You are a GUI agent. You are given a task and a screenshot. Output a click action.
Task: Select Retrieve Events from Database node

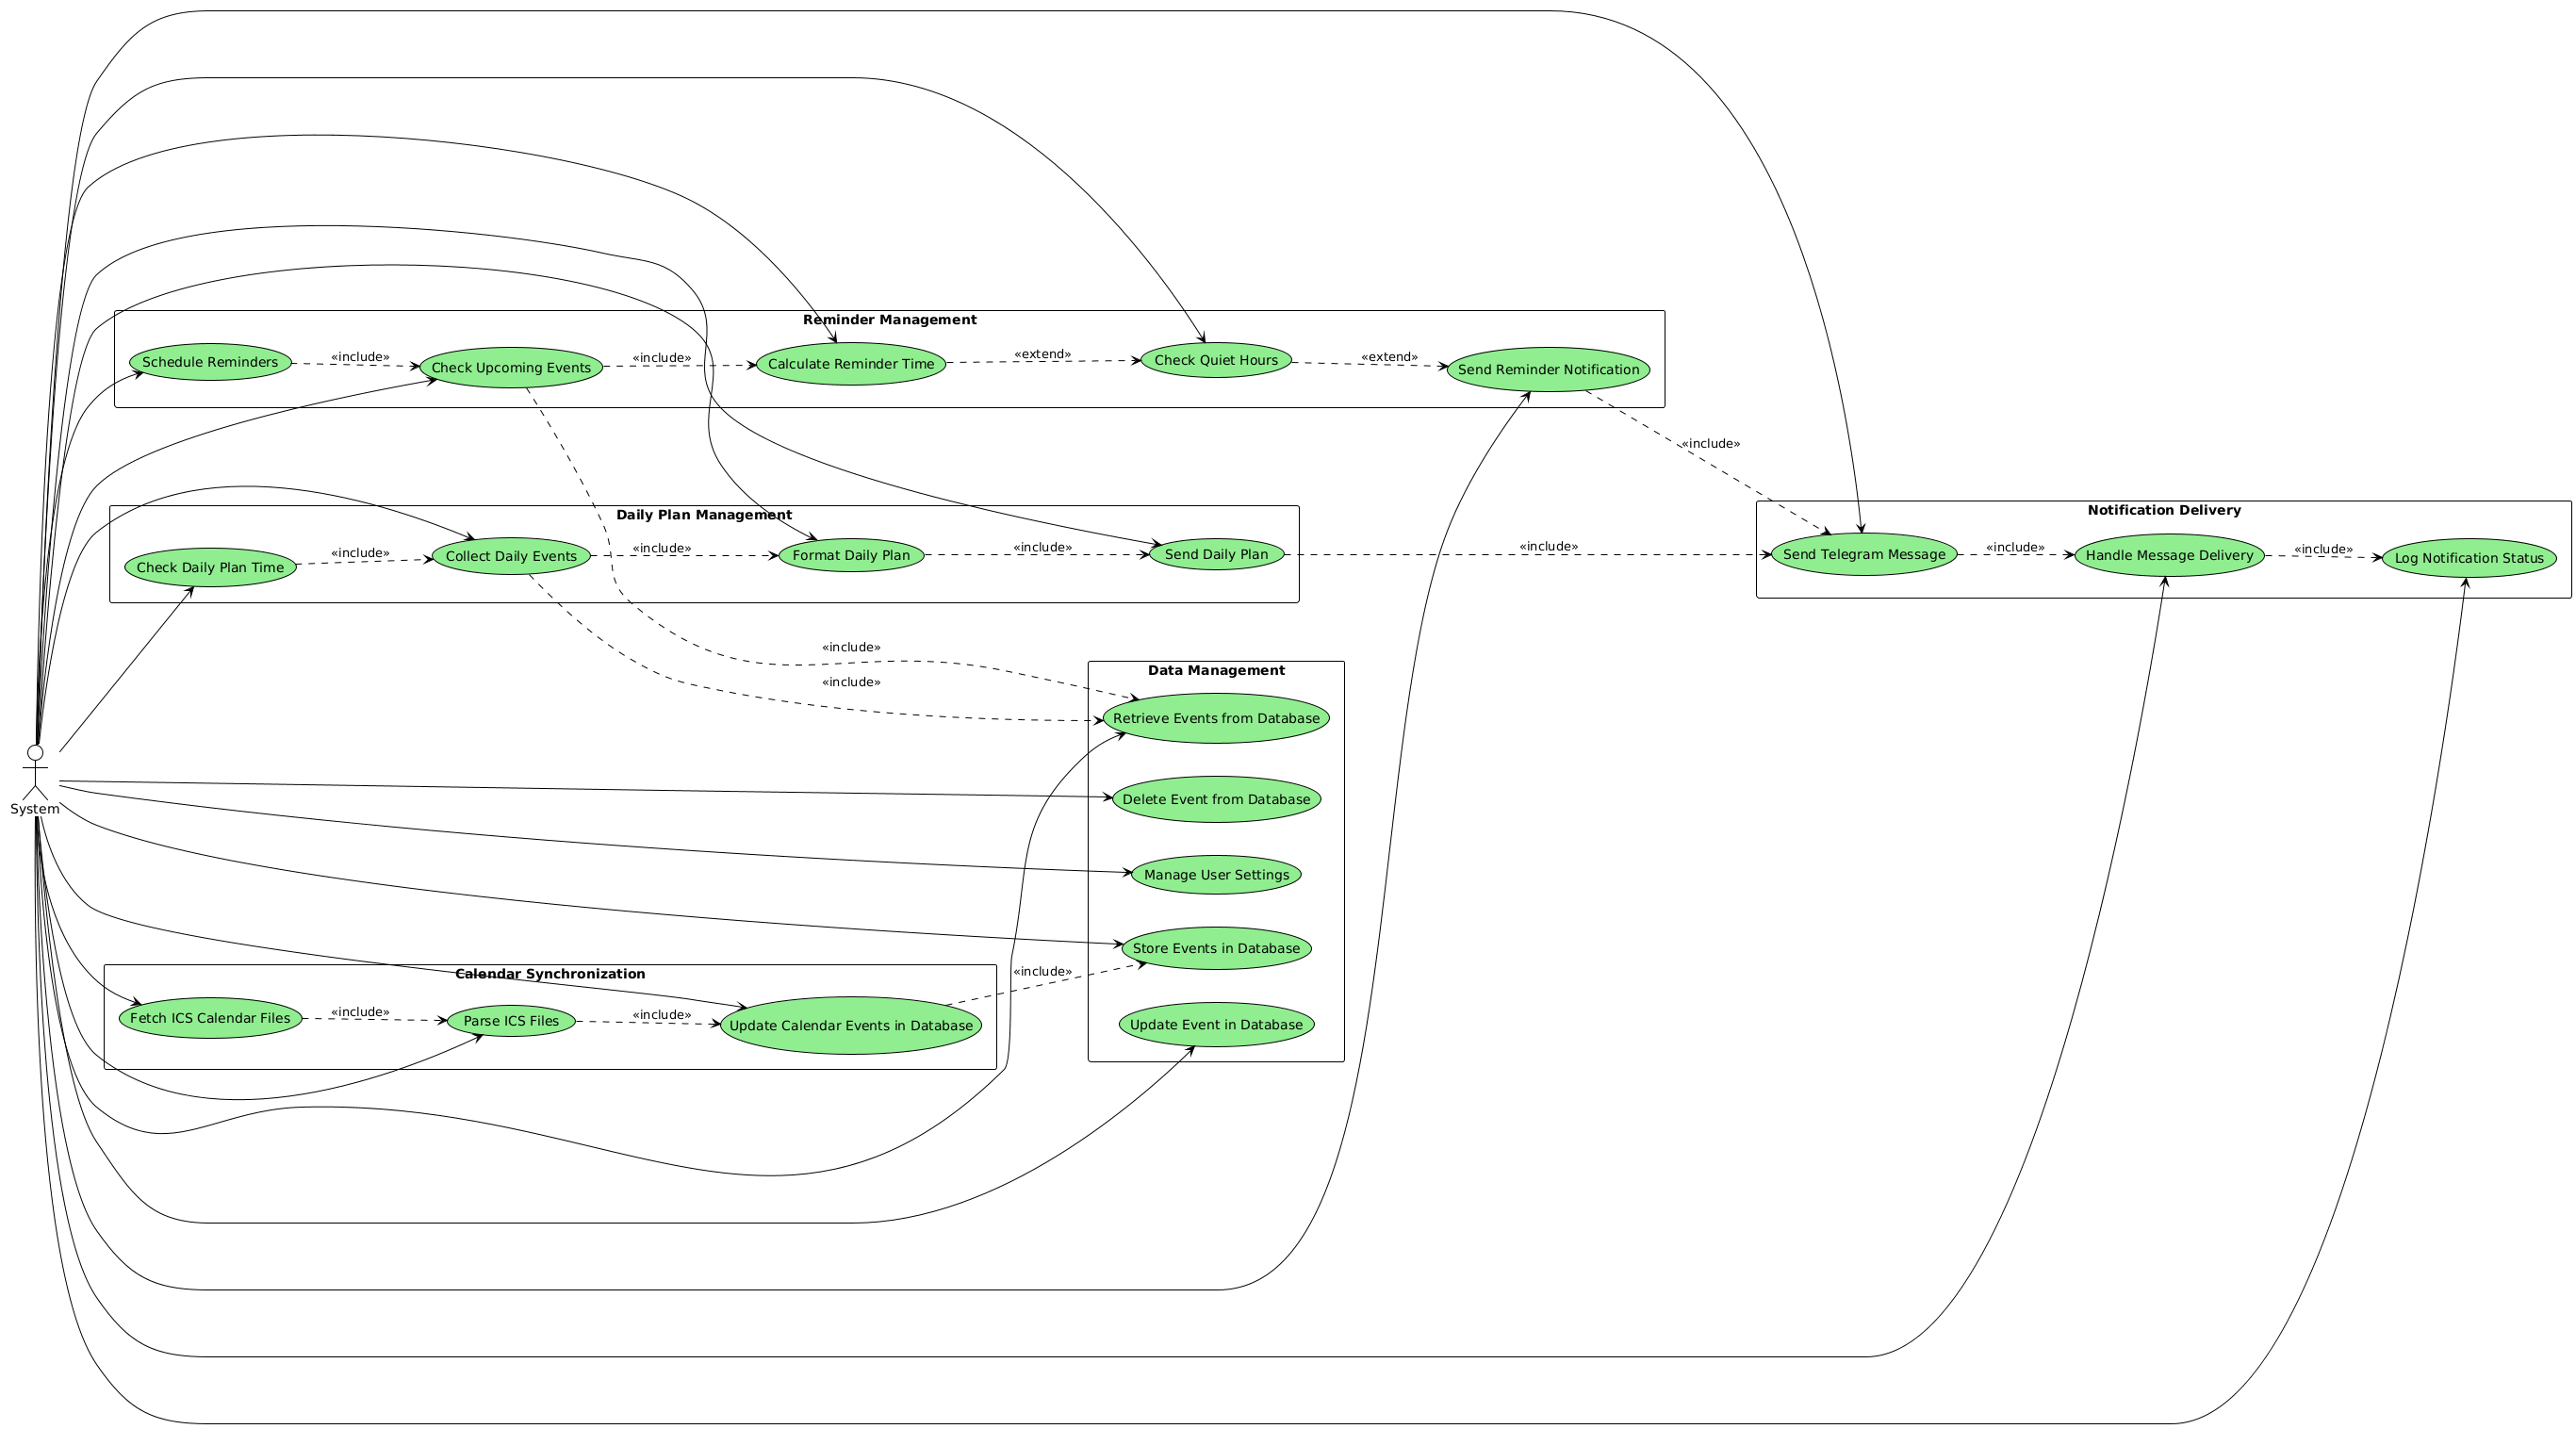[x=1216, y=718]
